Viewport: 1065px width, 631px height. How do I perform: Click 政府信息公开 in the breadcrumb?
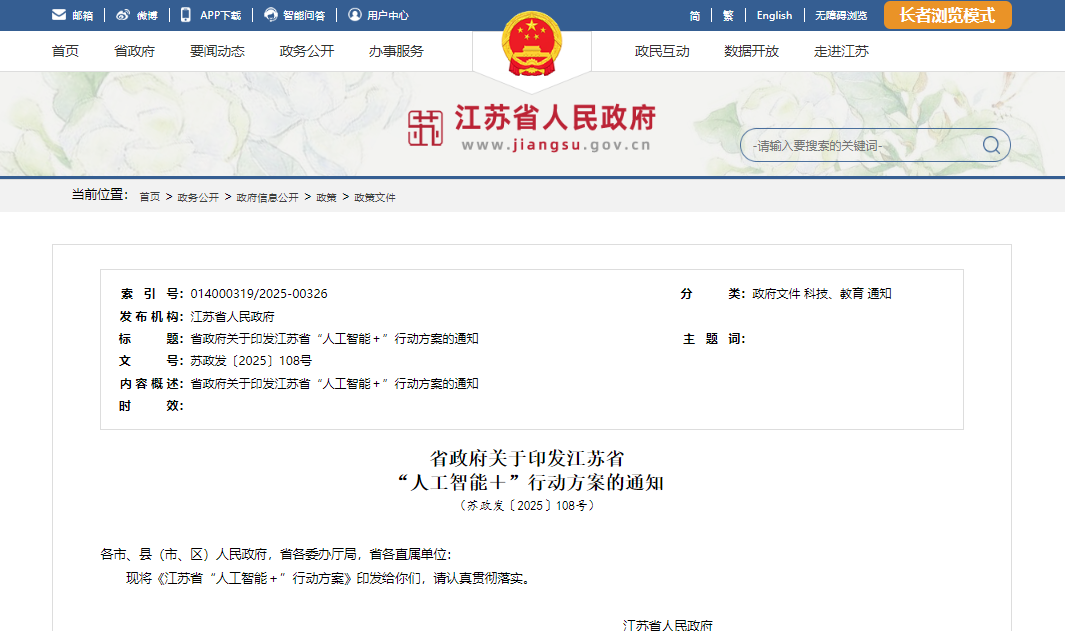click(267, 198)
